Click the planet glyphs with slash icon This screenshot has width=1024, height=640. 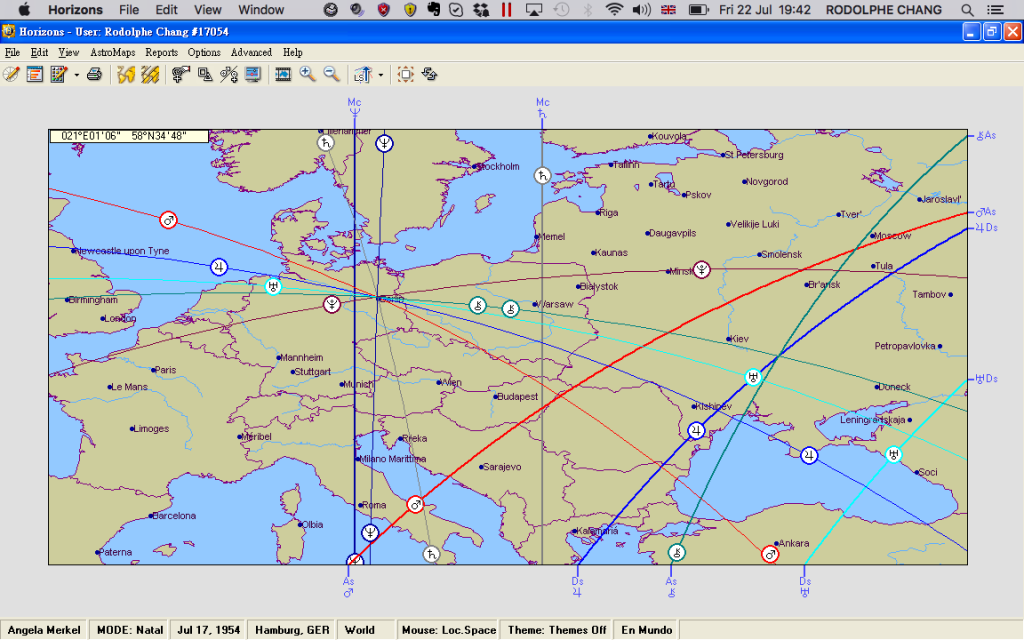pos(229,74)
